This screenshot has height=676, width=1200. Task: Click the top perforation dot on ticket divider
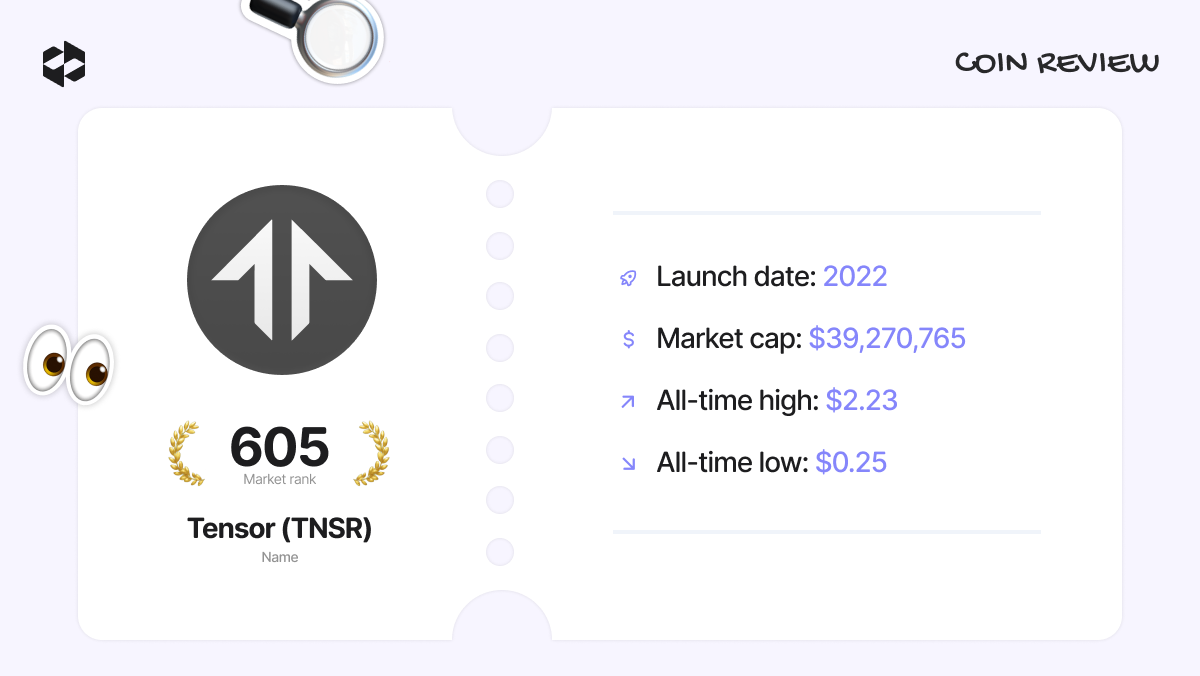[x=500, y=194]
